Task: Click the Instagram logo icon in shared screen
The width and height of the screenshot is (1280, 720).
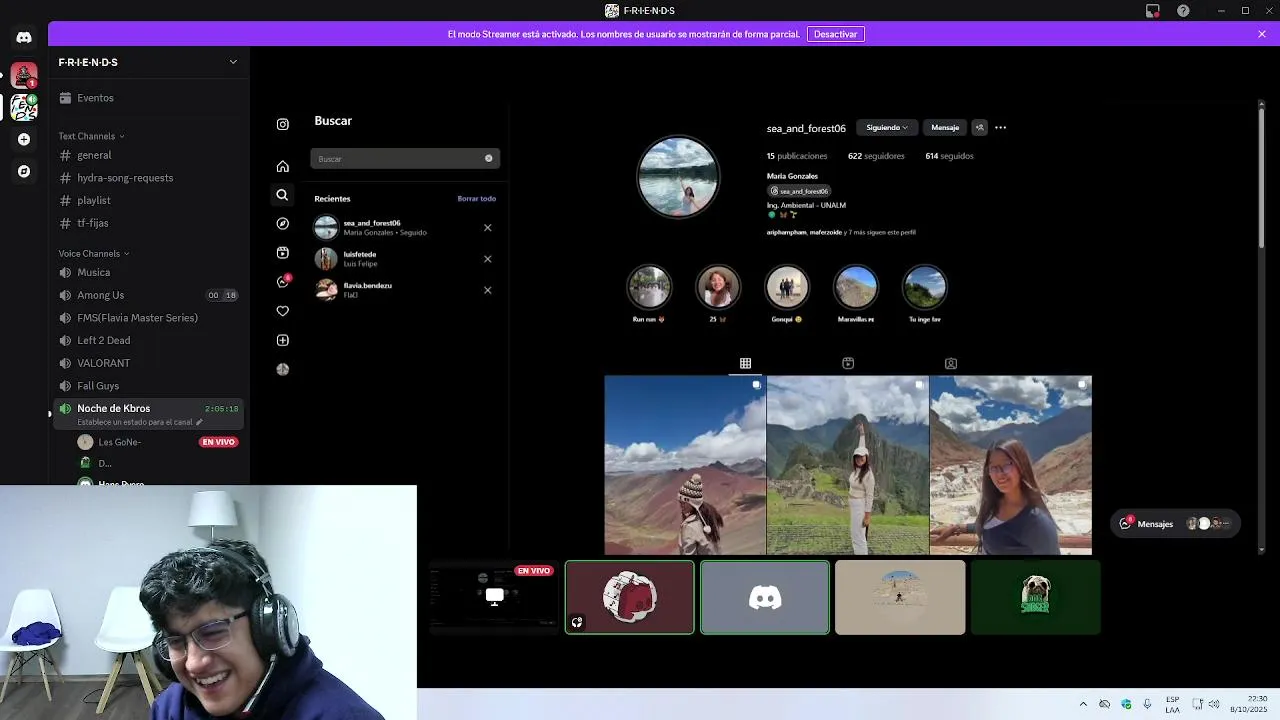Action: point(283,124)
